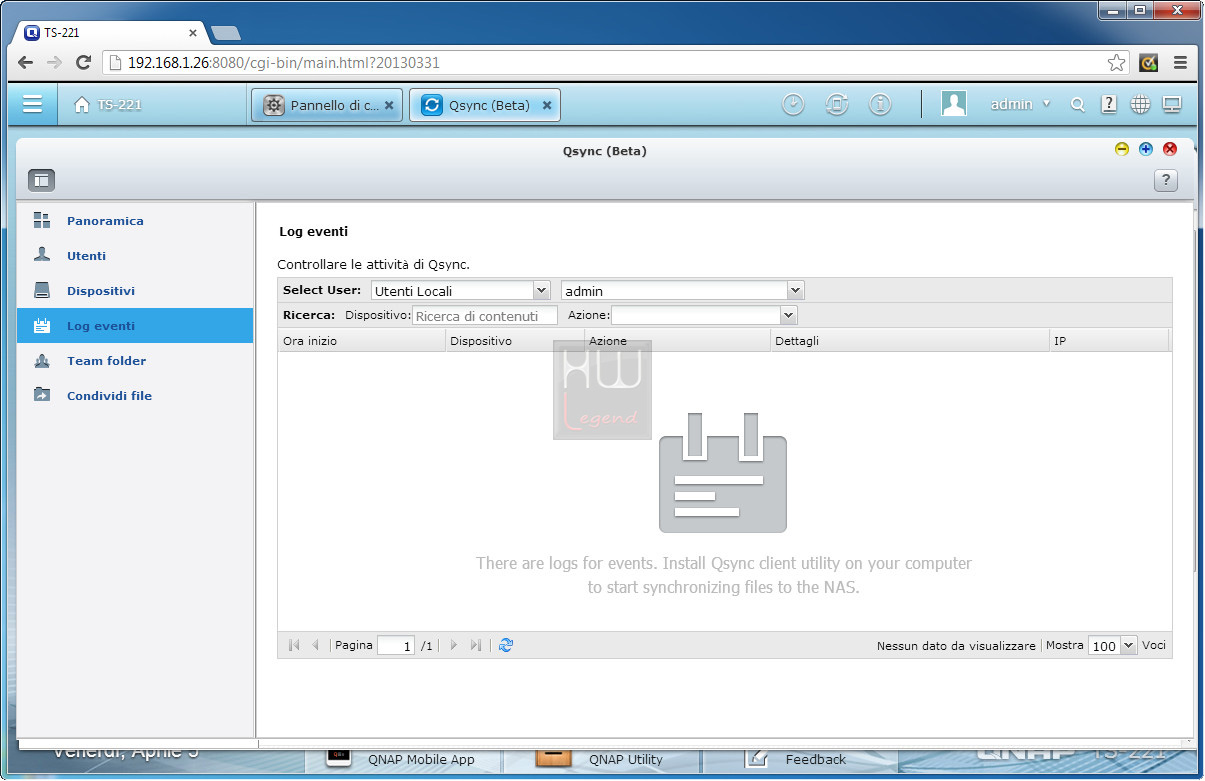Open the Chrome menu button
This screenshot has width=1205, height=781.
1180,63
